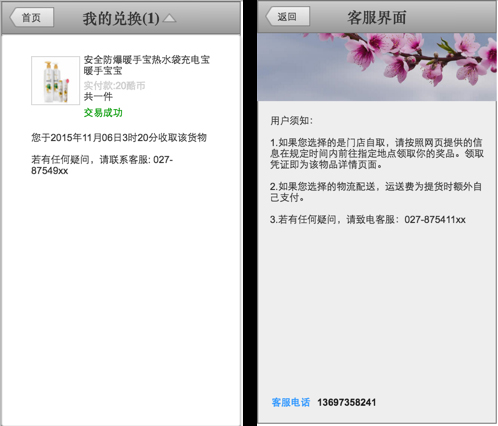498x426 pixels.
Task: Click the 共一件 quantity label
Action: pyautogui.click(x=98, y=97)
